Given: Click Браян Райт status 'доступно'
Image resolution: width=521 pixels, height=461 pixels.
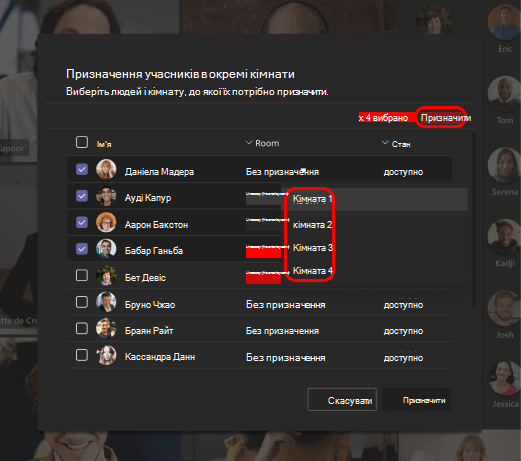Looking at the screenshot, I should coord(403,331).
